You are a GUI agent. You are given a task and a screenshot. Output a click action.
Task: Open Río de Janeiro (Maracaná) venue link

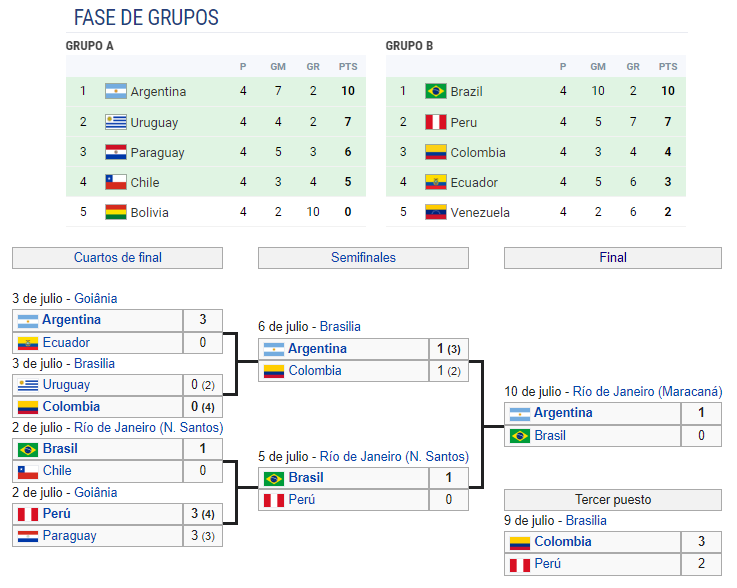point(647,392)
